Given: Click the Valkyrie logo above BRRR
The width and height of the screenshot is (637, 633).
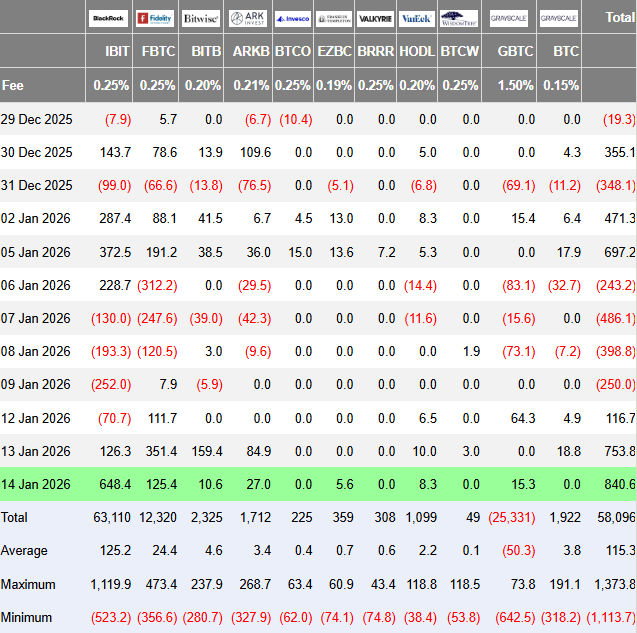Looking at the screenshot, I should 374,18.
